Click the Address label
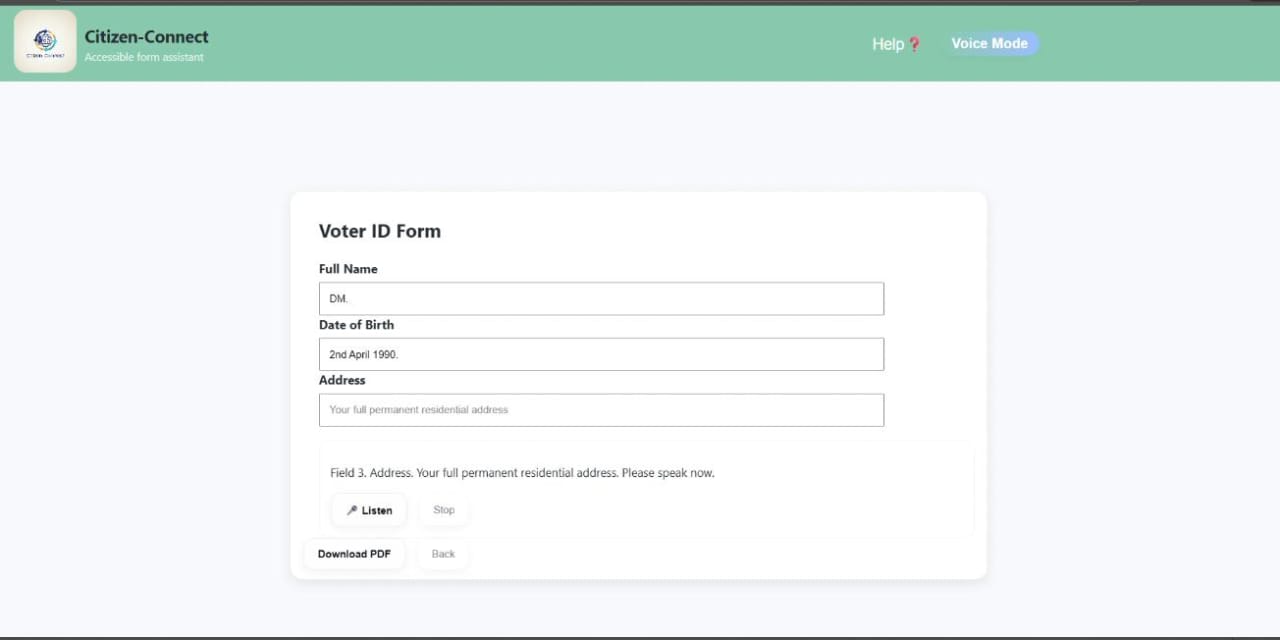 click(342, 380)
